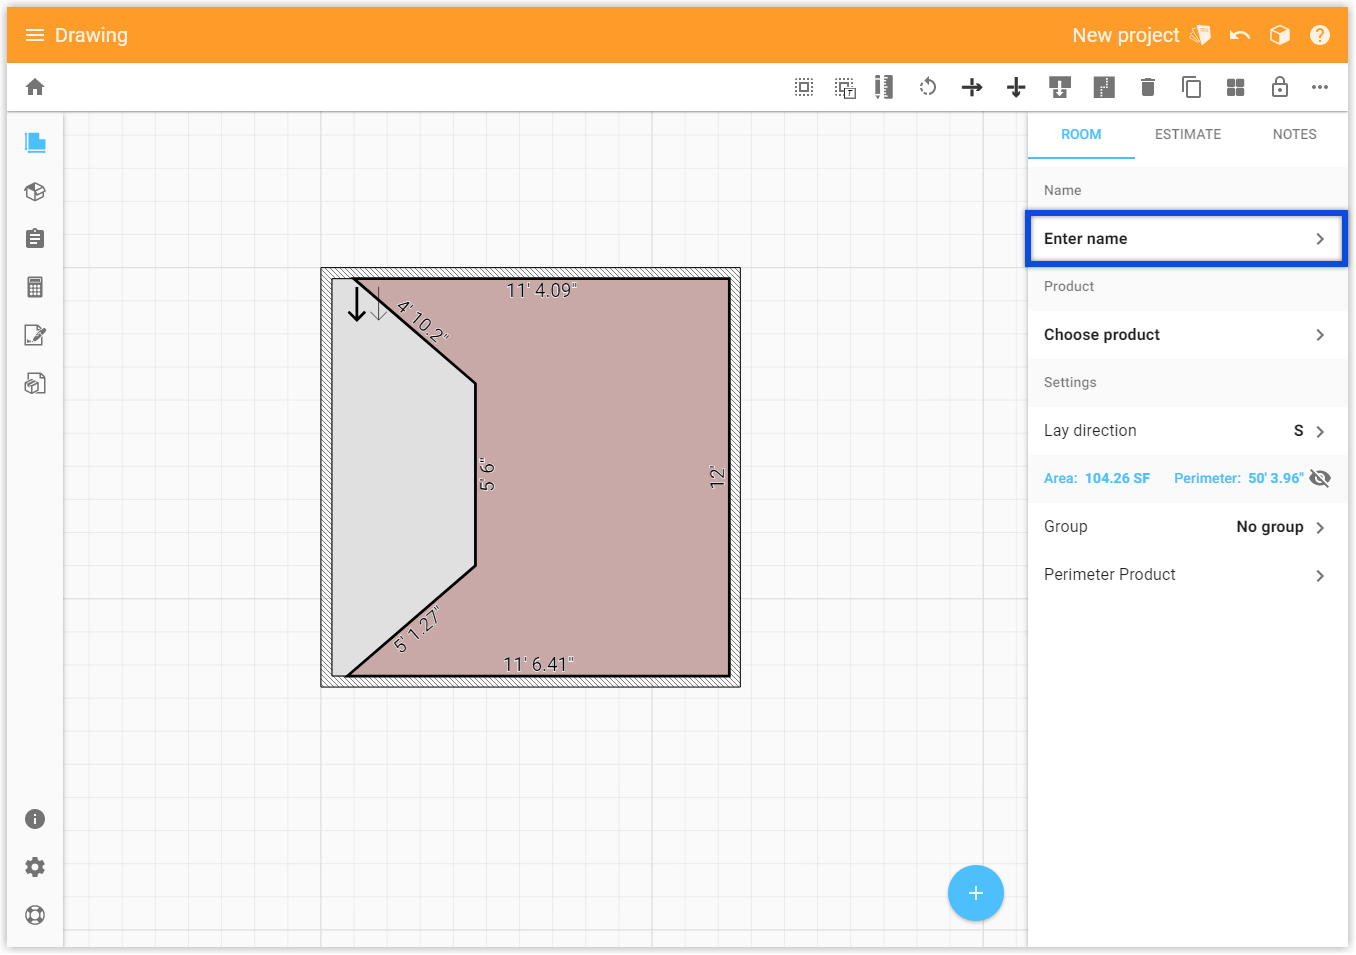Expand the Perimeter Product row
The height and width of the screenshot is (955, 1356).
[1187, 575]
